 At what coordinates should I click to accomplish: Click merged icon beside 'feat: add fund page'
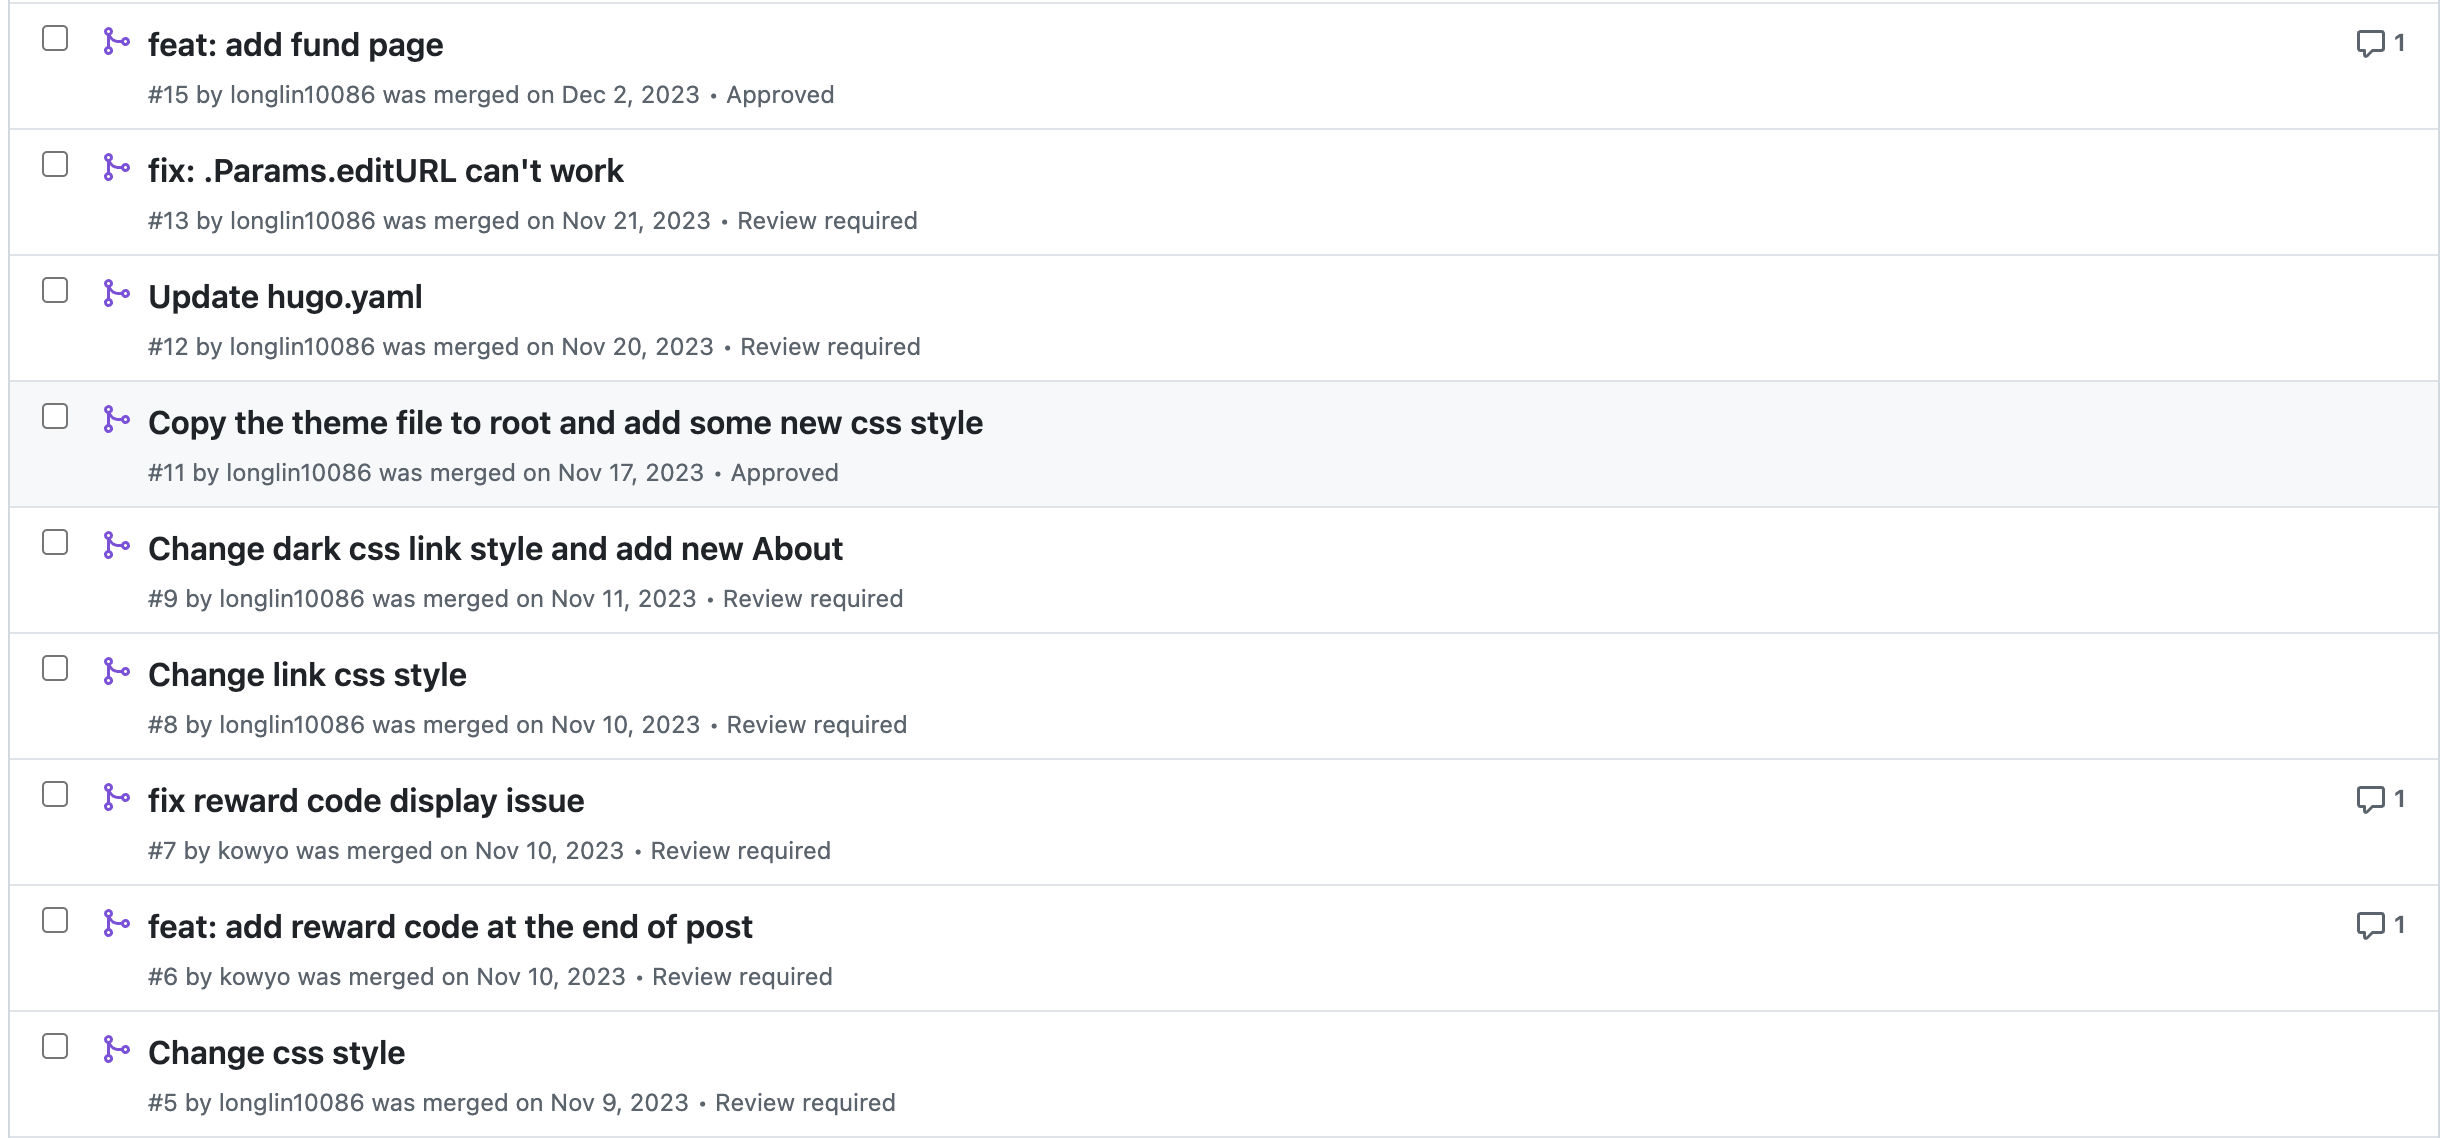pyautogui.click(x=116, y=42)
